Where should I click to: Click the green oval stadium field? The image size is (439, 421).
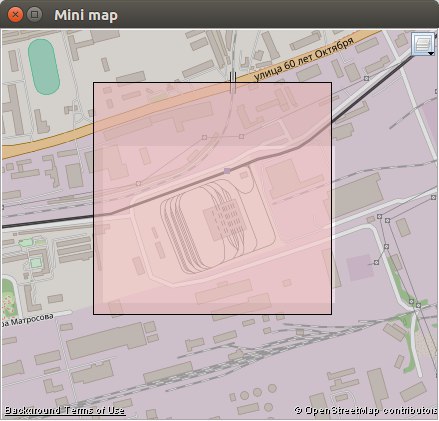click(x=44, y=67)
